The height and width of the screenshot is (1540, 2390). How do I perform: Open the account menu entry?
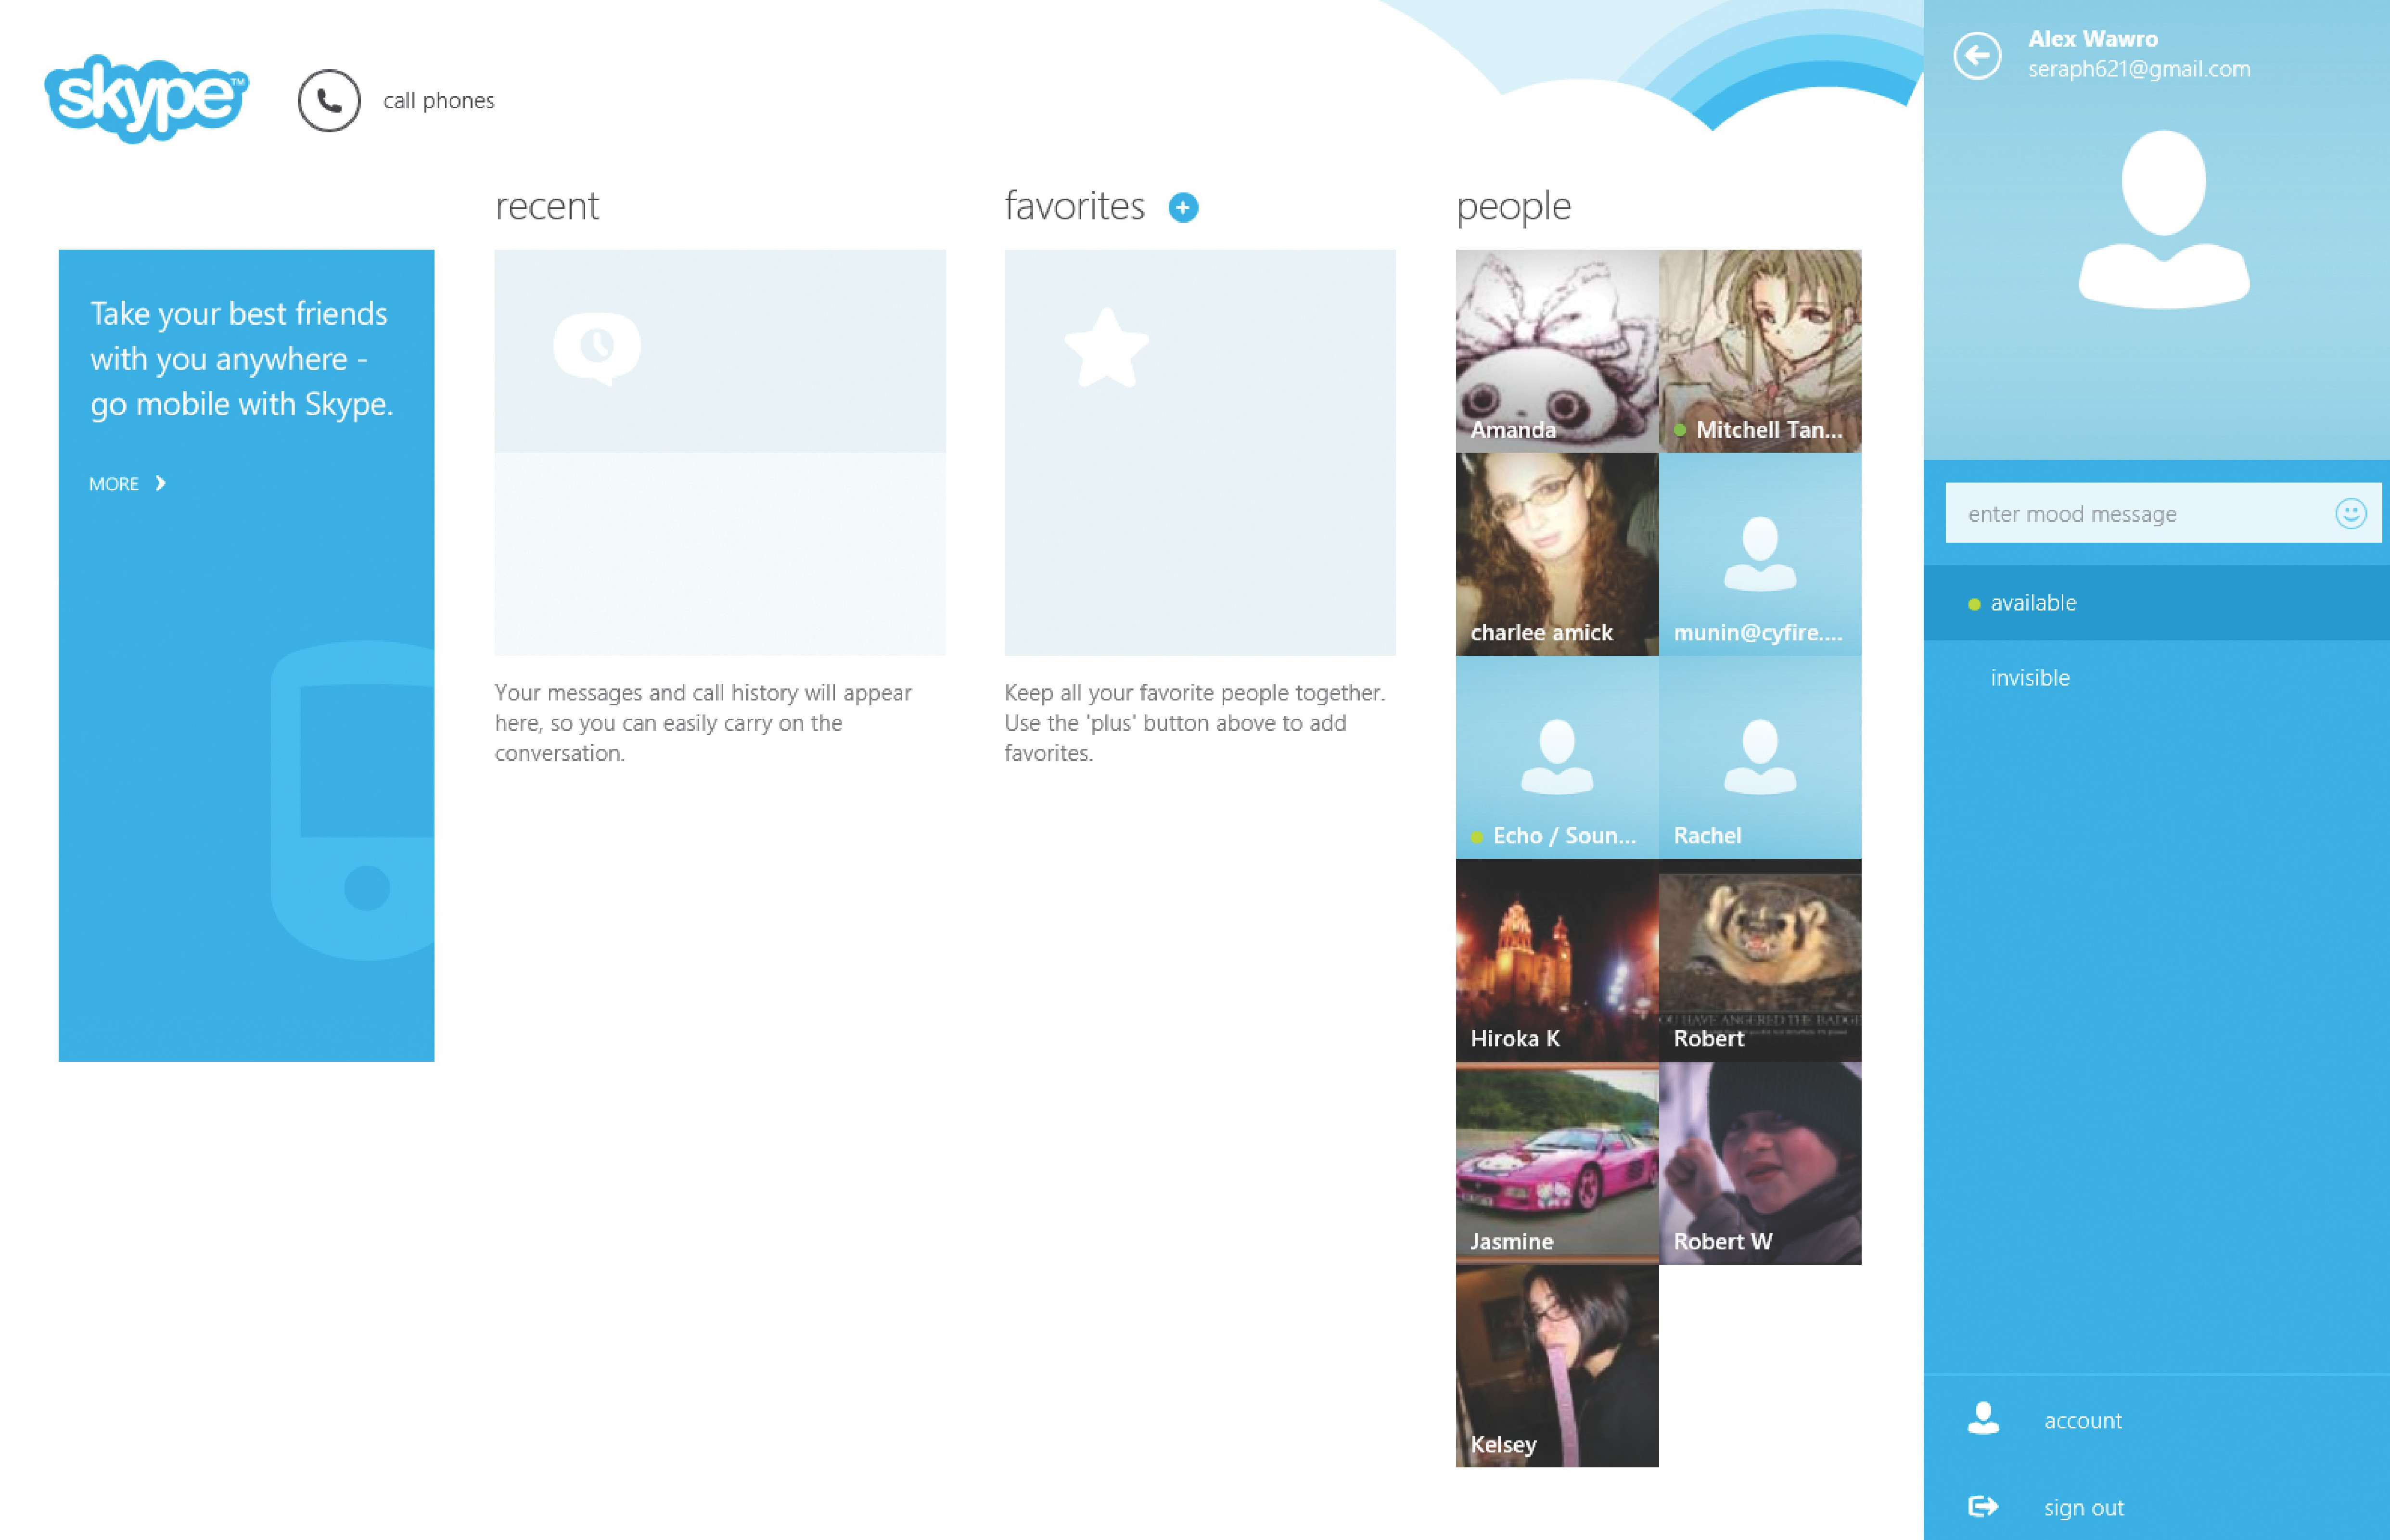(2082, 1420)
